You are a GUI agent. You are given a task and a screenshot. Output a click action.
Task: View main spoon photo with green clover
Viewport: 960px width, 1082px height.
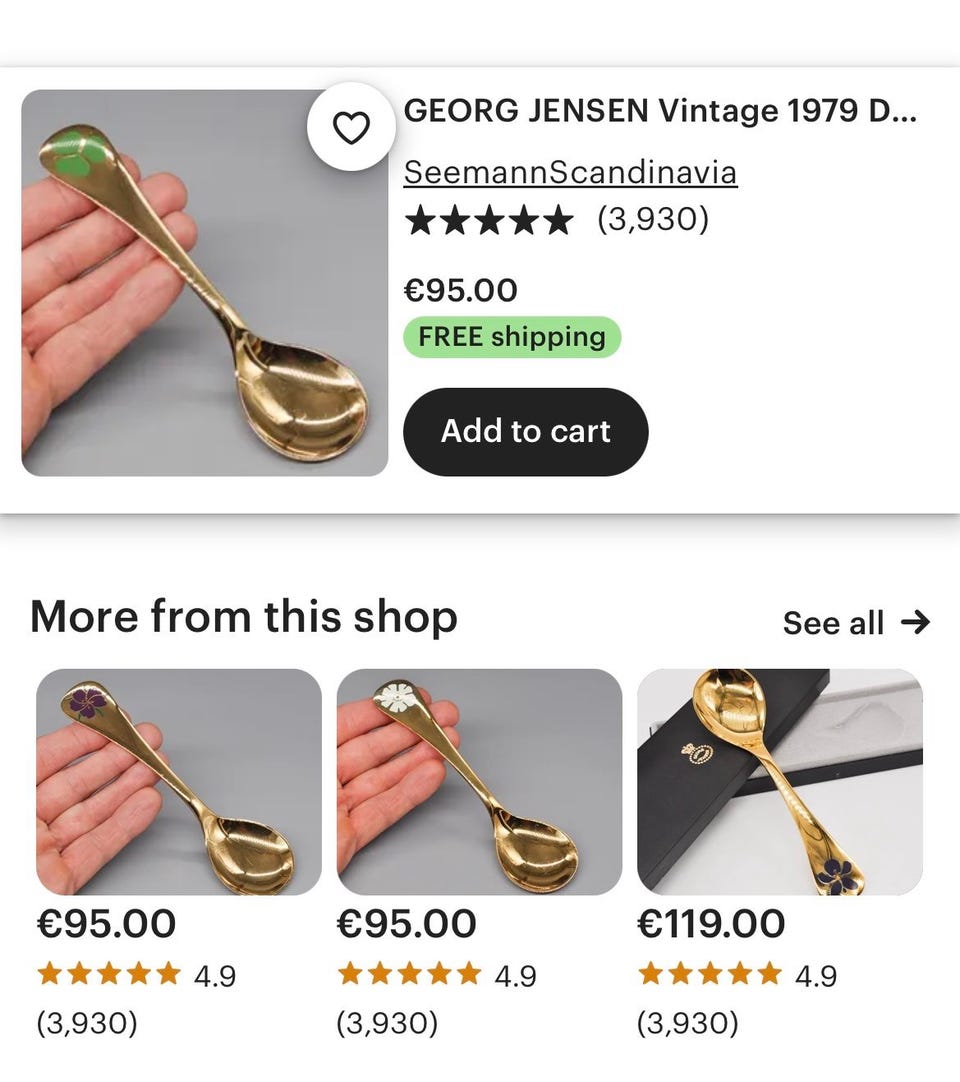[x=204, y=282]
